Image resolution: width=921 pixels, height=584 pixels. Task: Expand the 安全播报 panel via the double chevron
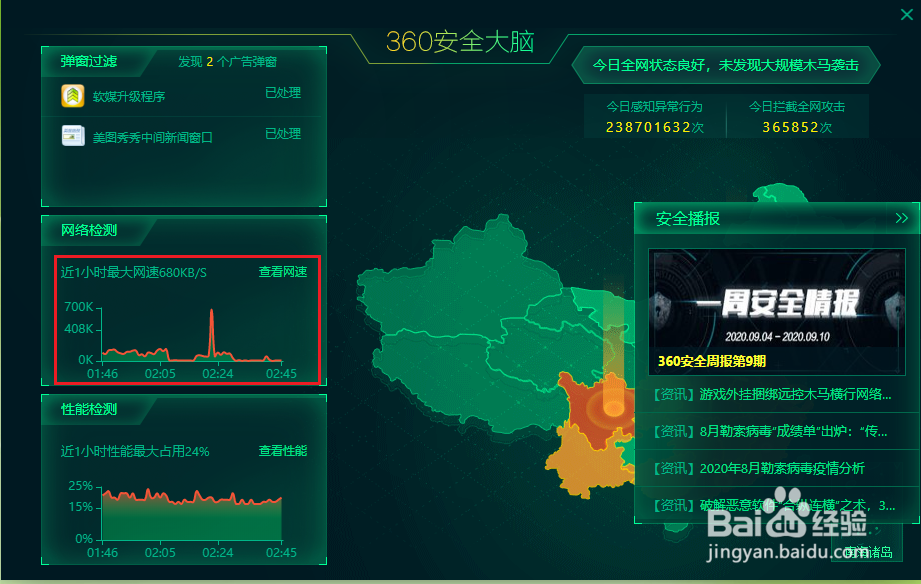coord(901,218)
